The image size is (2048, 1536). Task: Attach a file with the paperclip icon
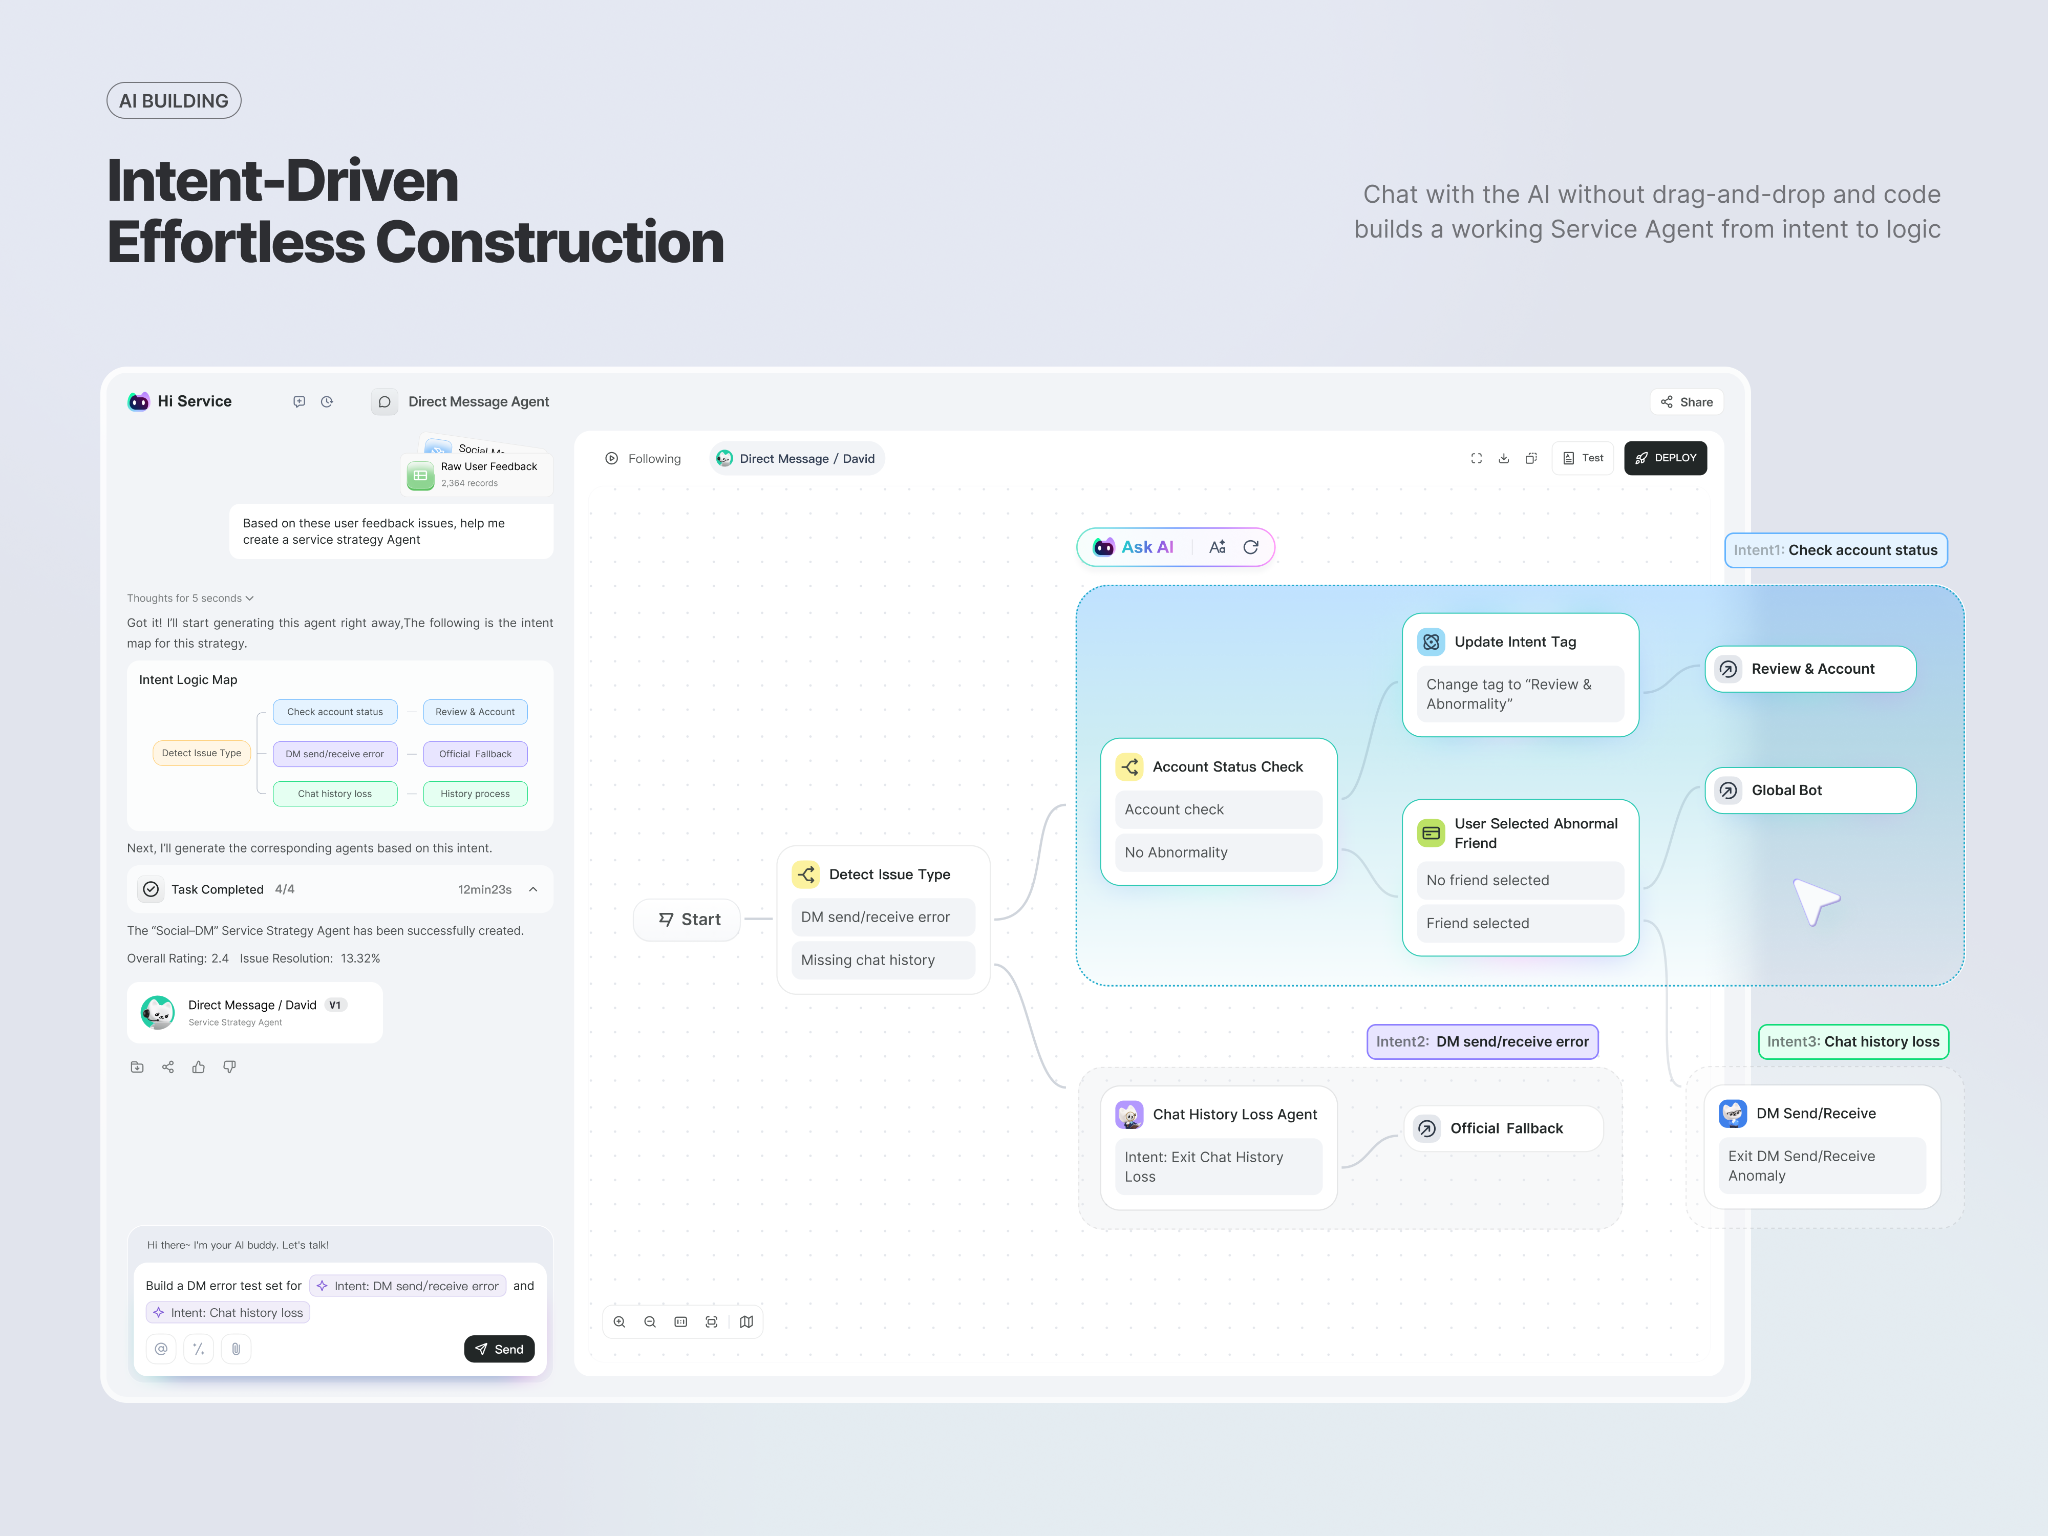[x=236, y=1349]
